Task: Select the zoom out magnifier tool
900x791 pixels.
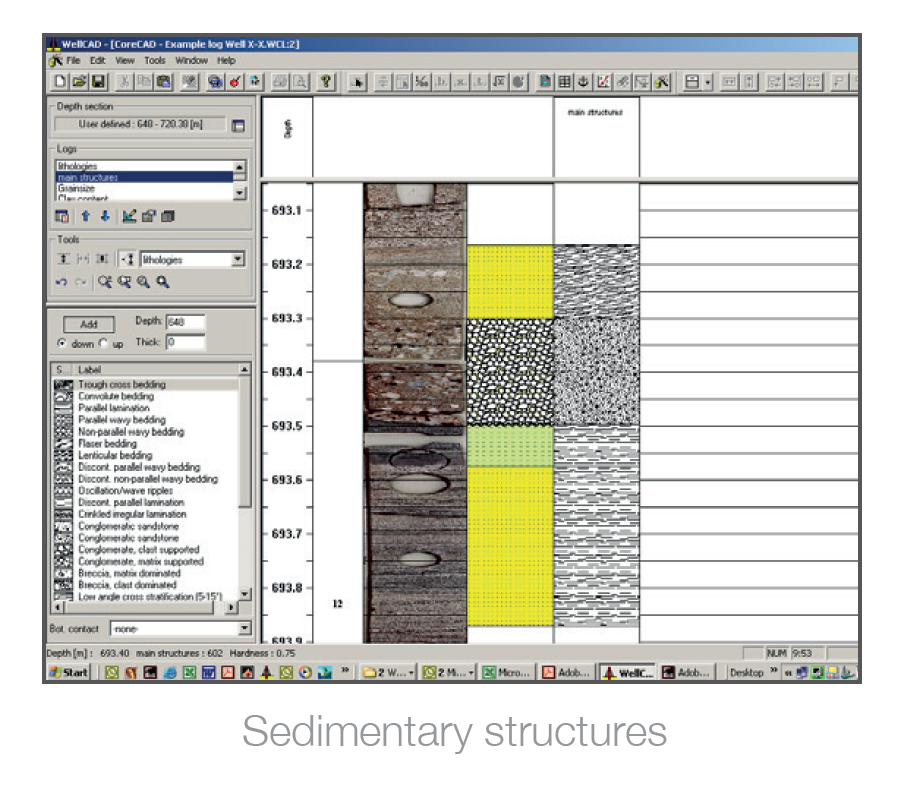Action: point(163,280)
